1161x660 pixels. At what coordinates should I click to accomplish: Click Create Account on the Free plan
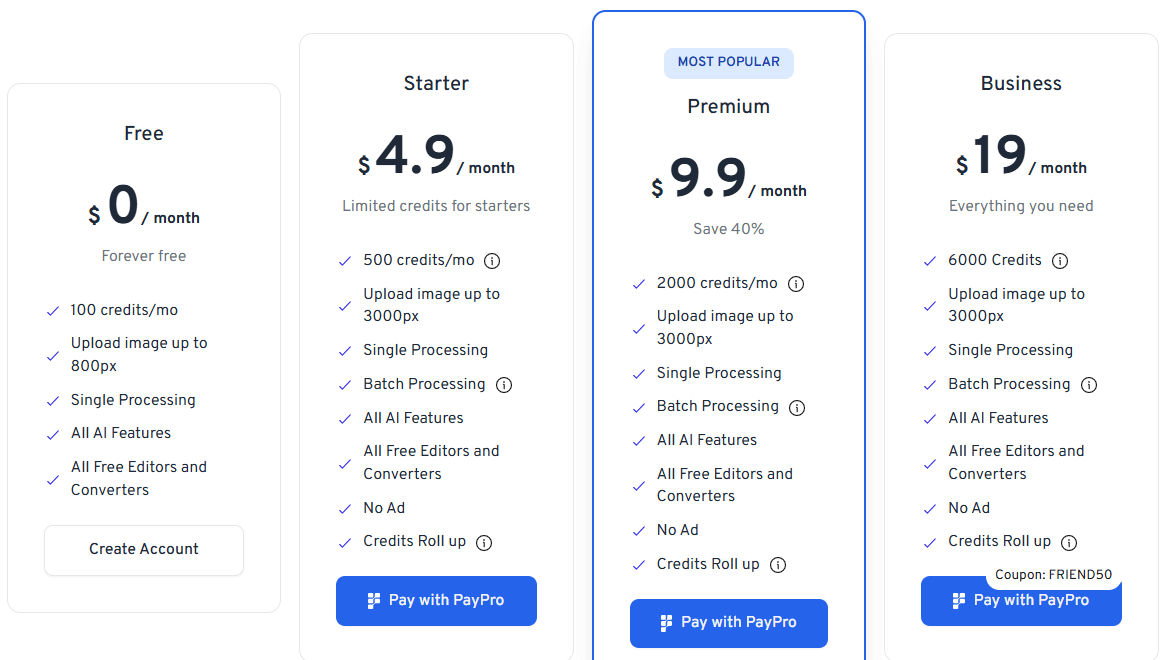coord(143,550)
